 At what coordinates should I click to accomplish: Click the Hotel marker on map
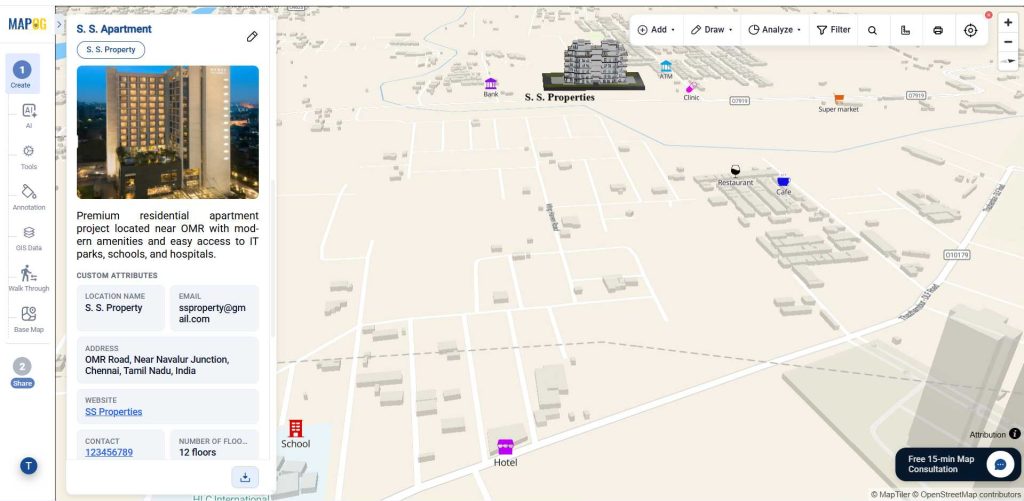pyautogui.click(x=505, y=447)
